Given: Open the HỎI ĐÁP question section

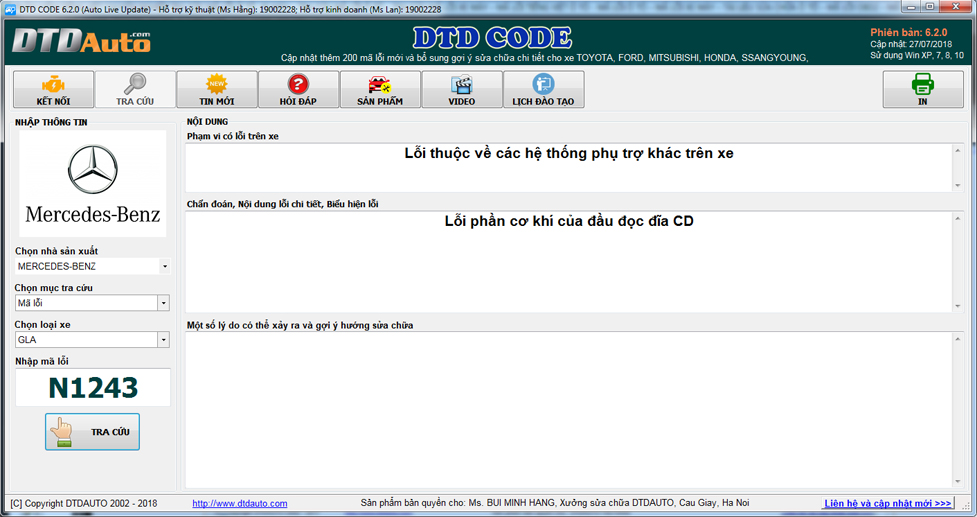Looking at the screenshot, I should tap(298, 90).
